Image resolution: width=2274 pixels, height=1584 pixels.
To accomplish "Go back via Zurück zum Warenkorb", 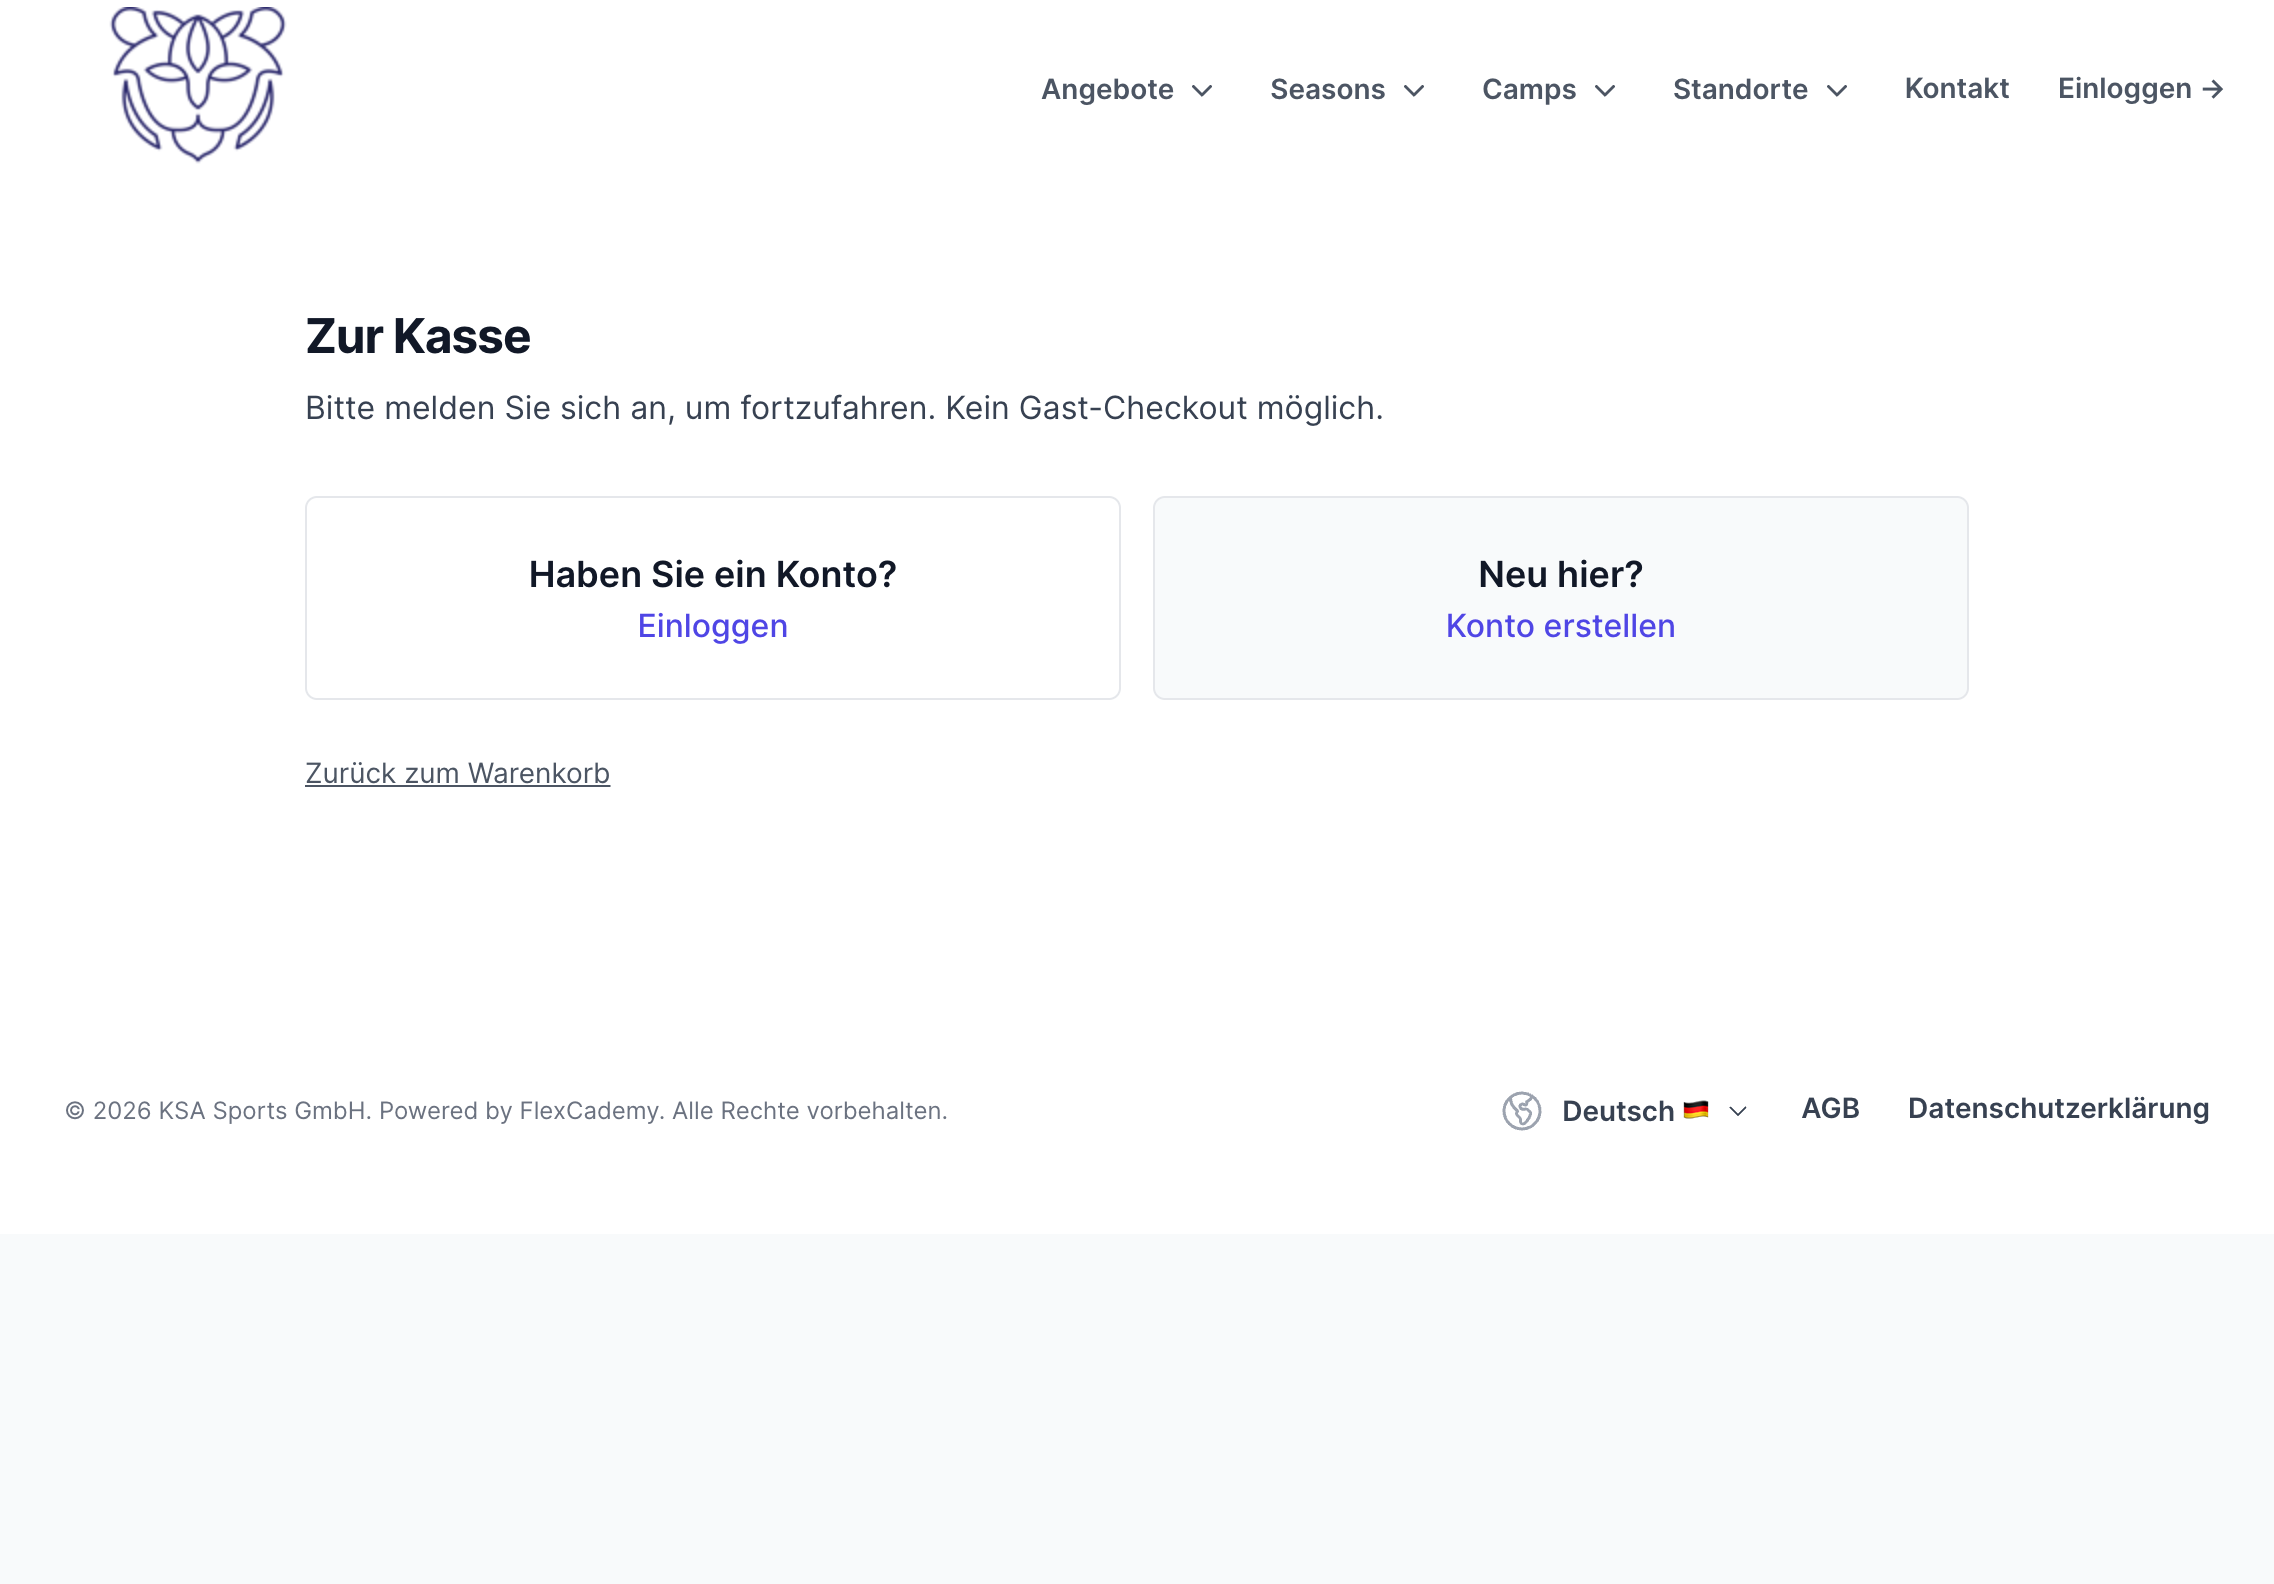I will (457, 773).
